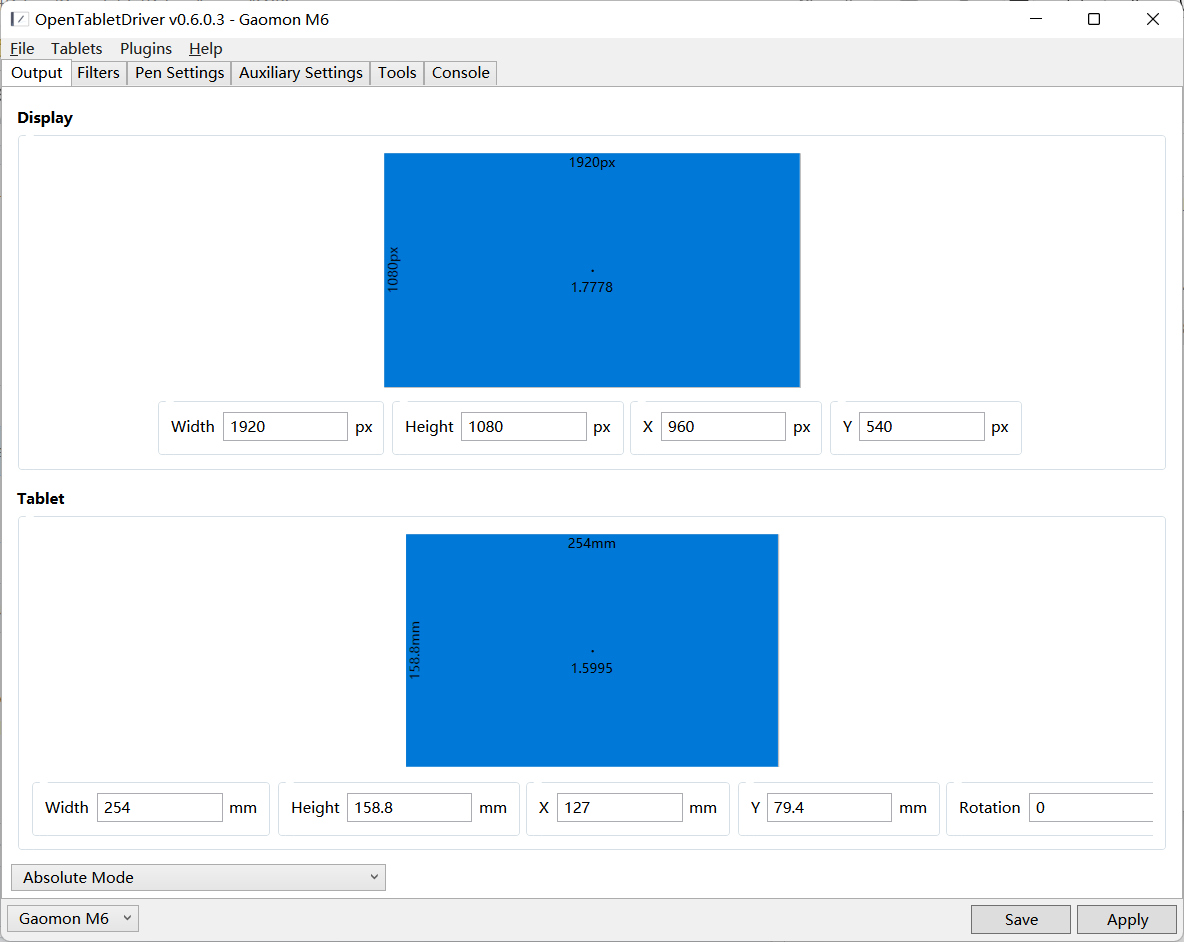The height and width of the screenshot is (942, 1184).
Task: Click the Tablet Rotation input field
Action: point(1091,808)
